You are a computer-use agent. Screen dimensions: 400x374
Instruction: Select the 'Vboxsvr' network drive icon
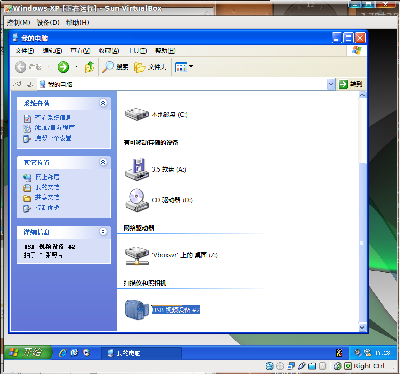coord(137,255)
